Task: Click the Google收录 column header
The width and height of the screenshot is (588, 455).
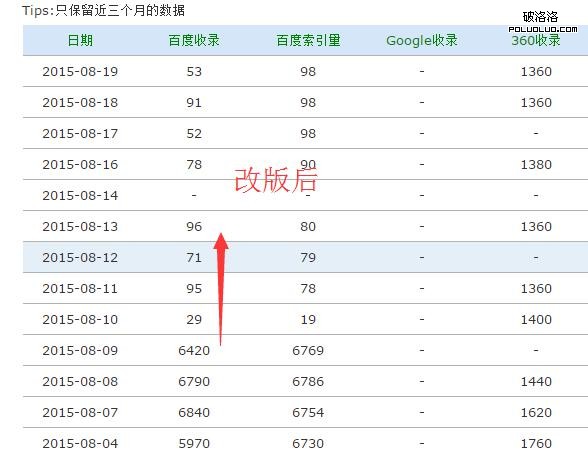Action: (x=422, y=41)
